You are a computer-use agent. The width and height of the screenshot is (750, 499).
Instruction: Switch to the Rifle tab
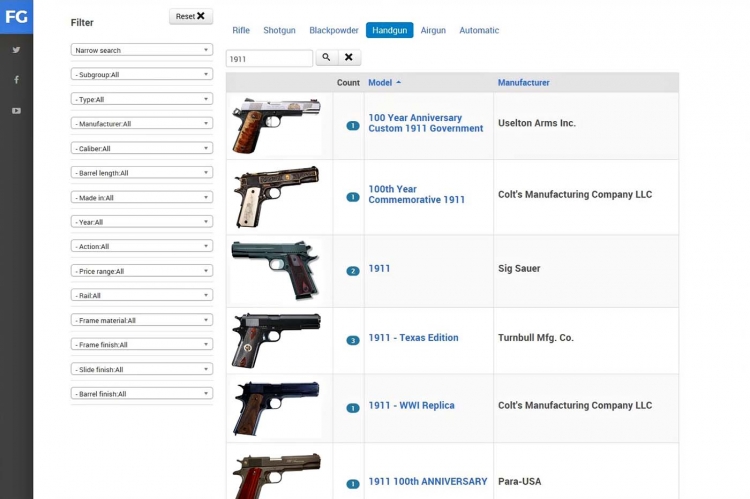[x=241, y=30]
